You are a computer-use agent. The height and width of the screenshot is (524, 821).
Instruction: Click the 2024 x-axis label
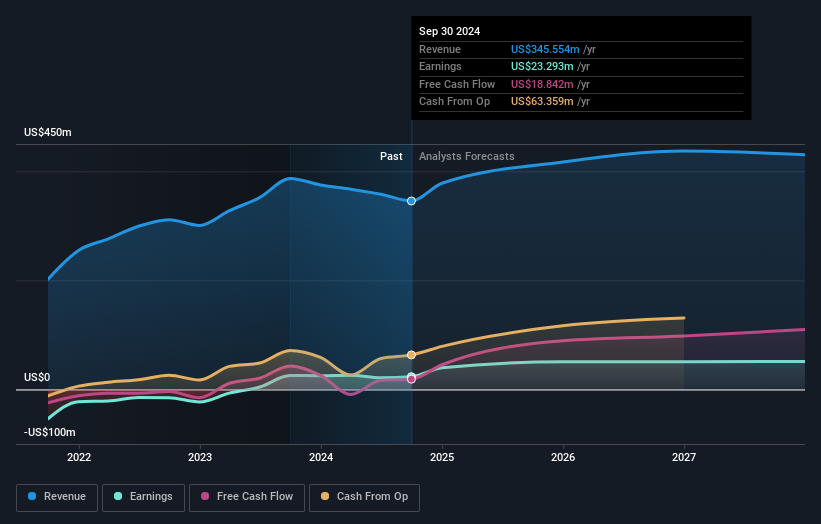click(x=321, y=458)
